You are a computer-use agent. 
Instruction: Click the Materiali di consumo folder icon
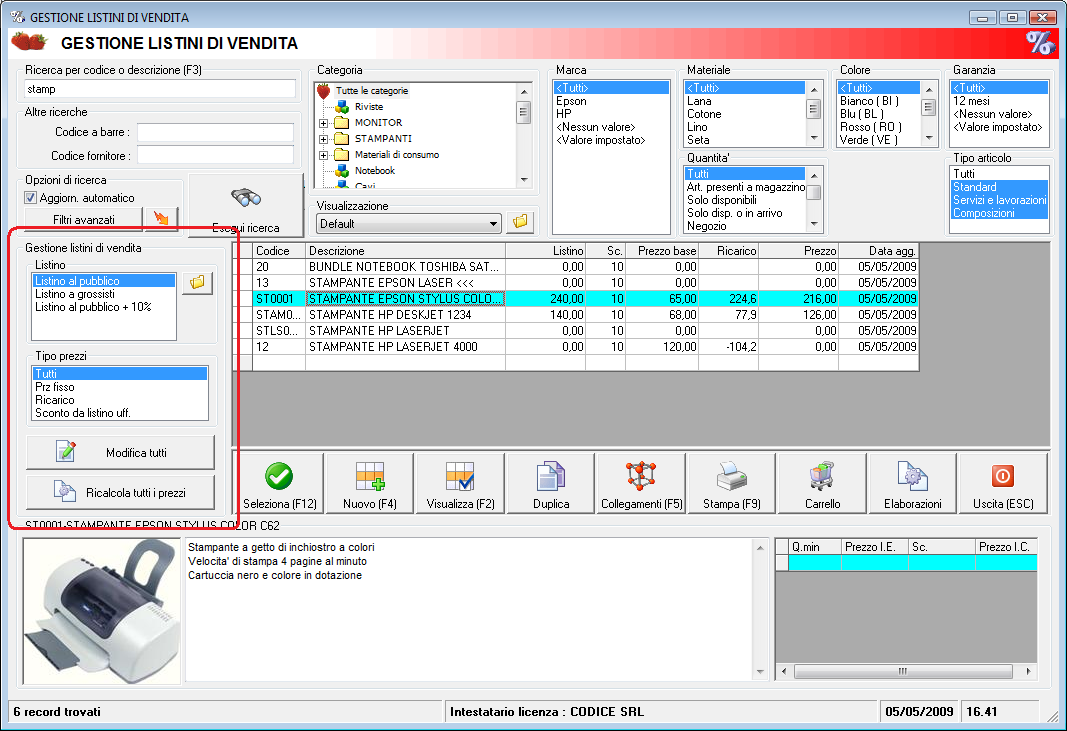click(342, 155)
